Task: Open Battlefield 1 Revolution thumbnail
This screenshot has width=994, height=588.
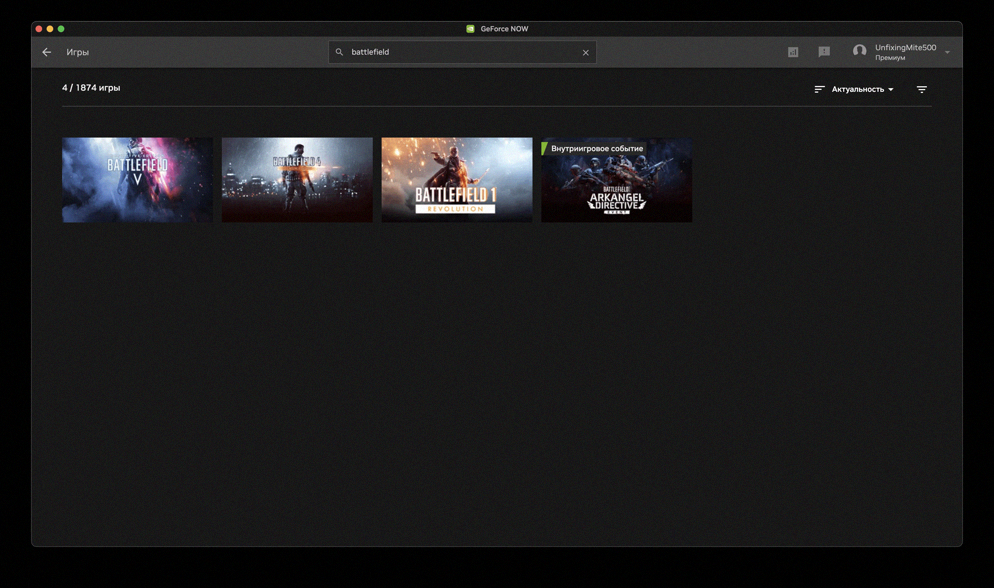Action: tap(457, 180)
